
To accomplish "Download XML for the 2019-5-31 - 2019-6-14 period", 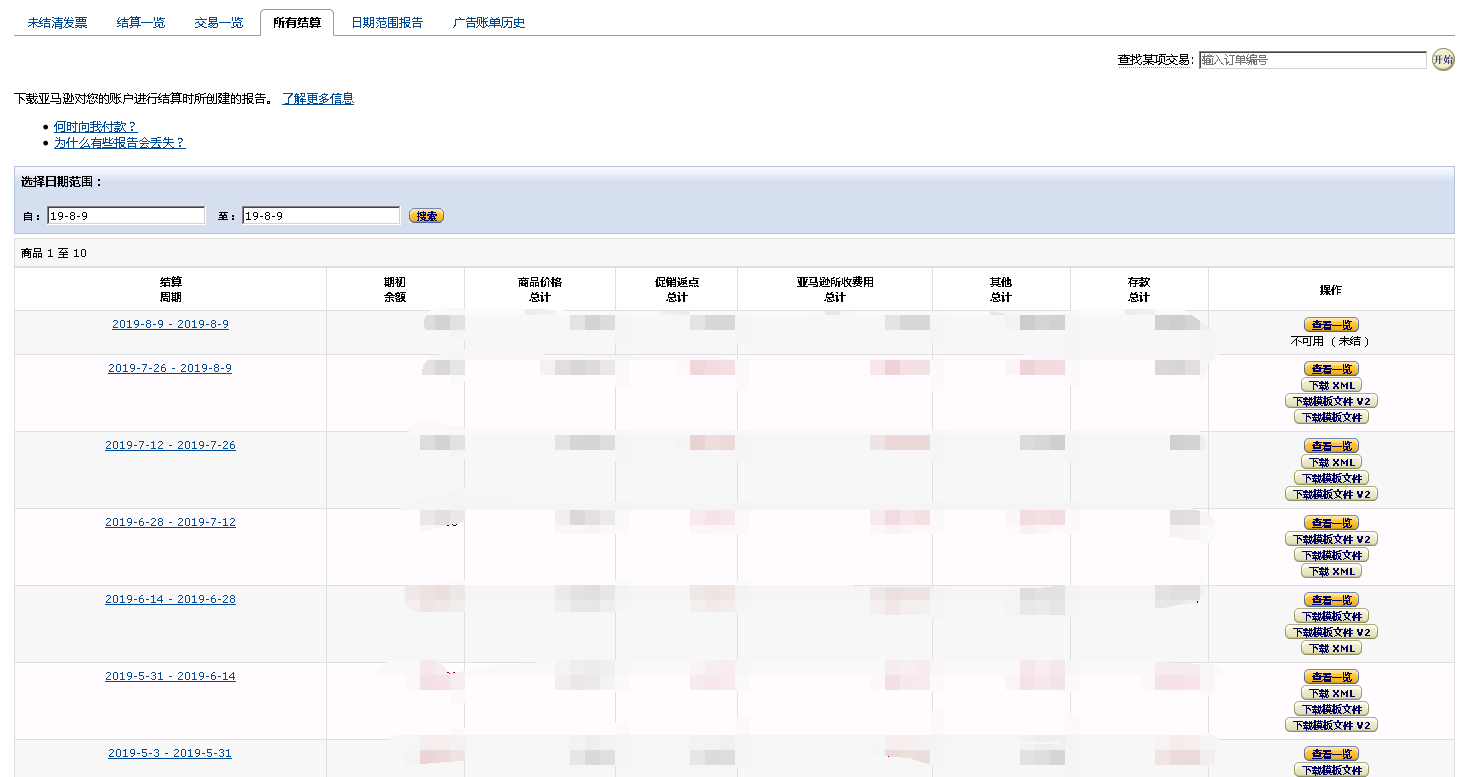I will pos(1331,693).
